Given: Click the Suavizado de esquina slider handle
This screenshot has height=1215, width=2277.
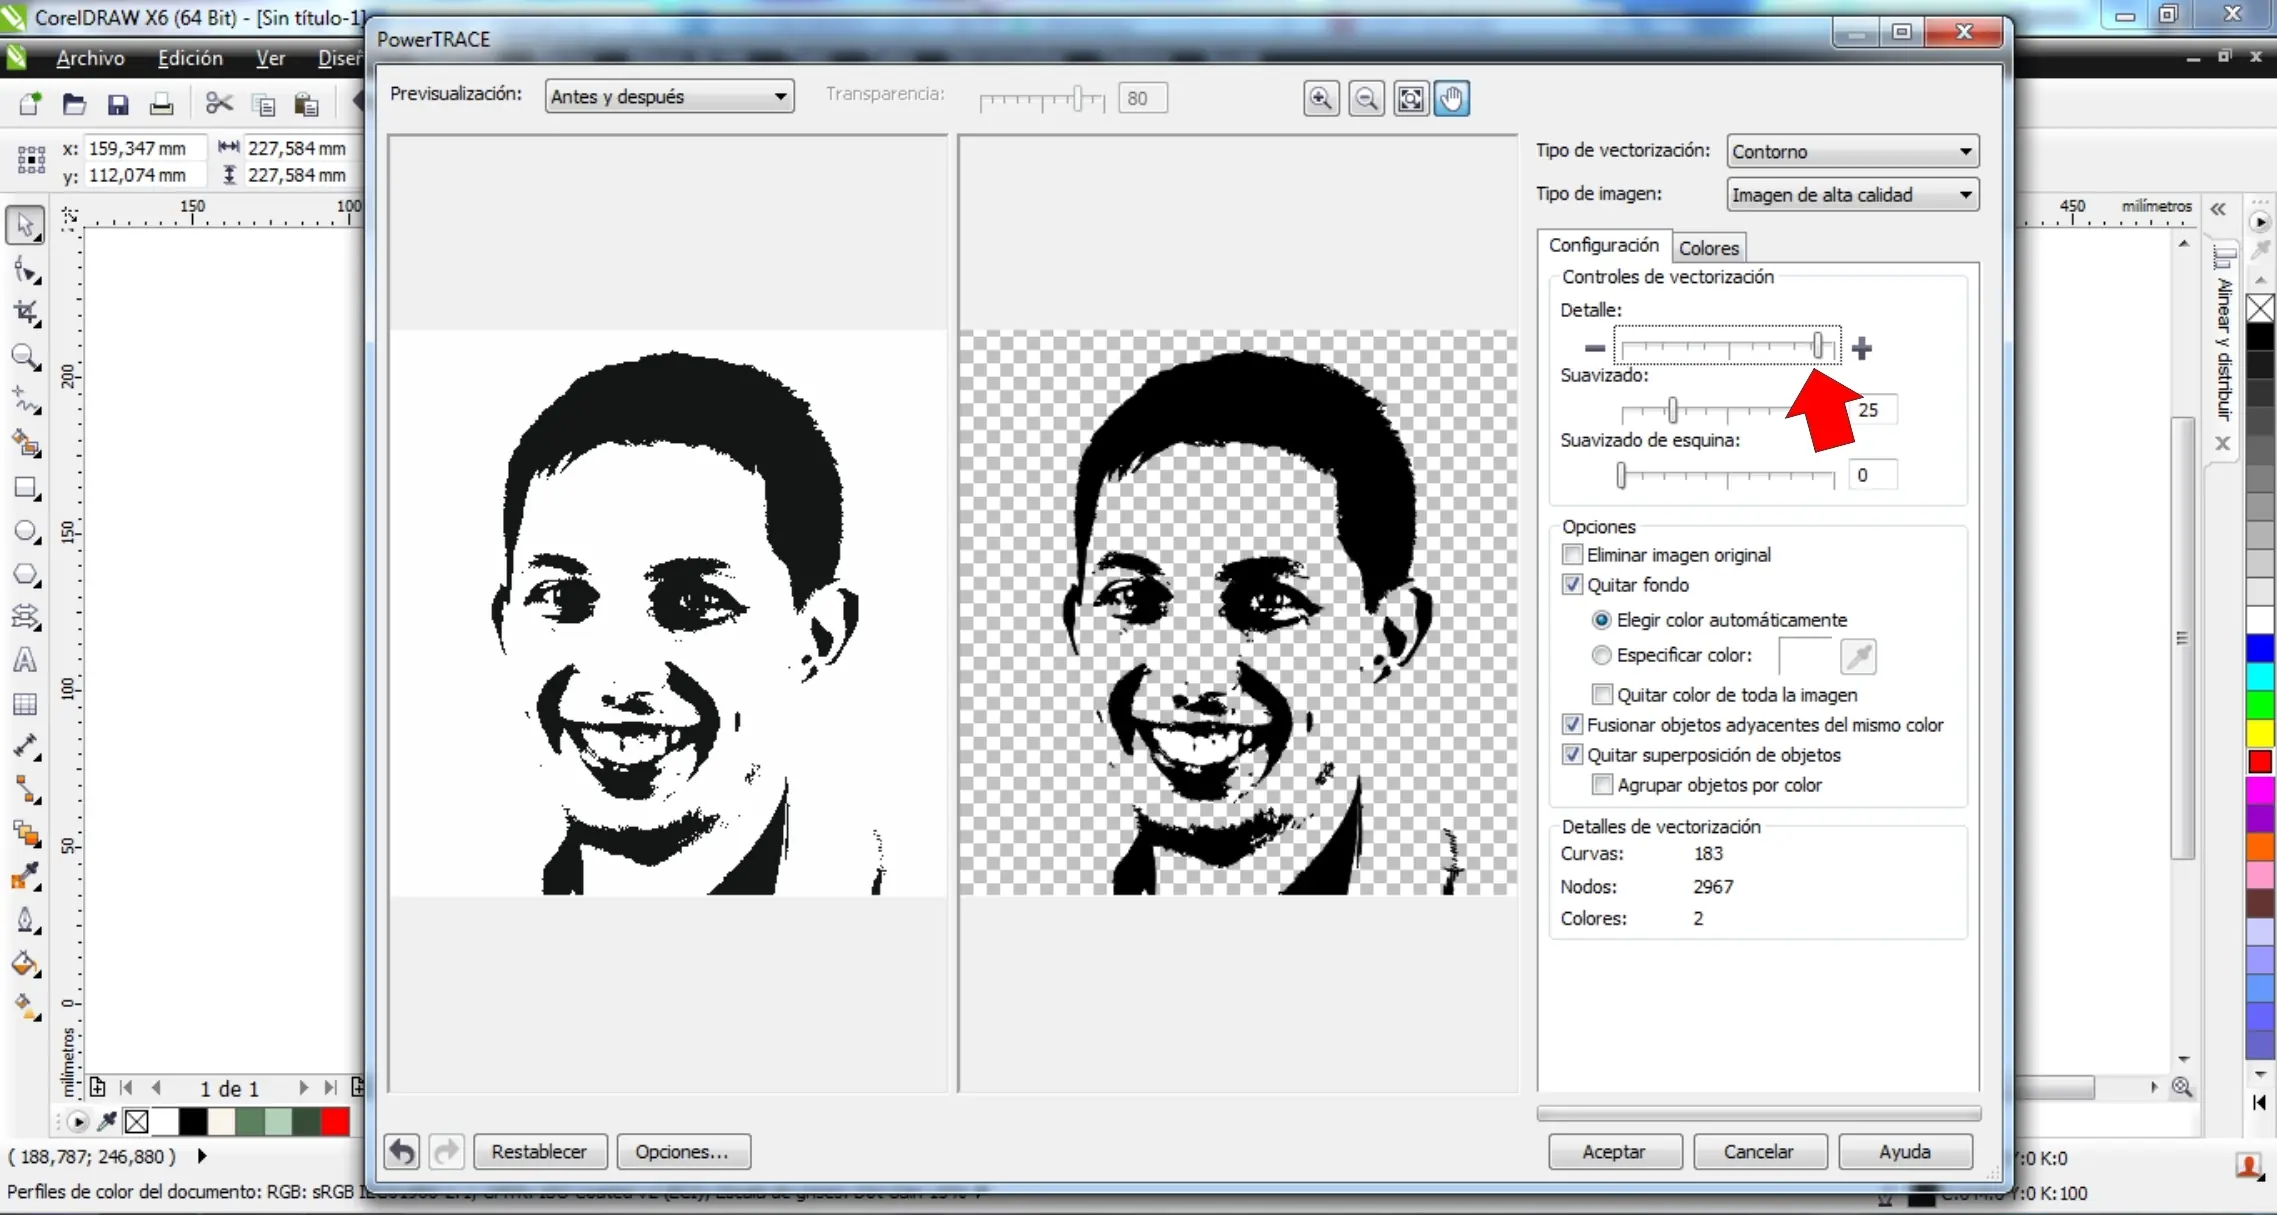Looking at the screenshot, I should (1621, 475).
